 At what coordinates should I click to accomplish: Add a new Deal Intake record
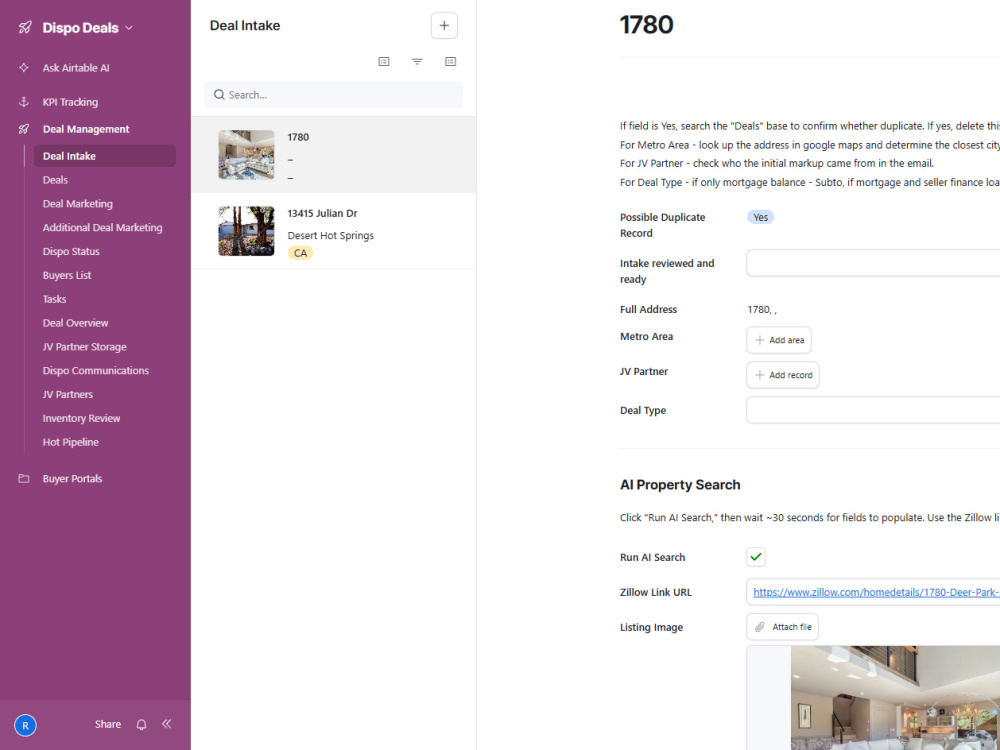[444, 26]
